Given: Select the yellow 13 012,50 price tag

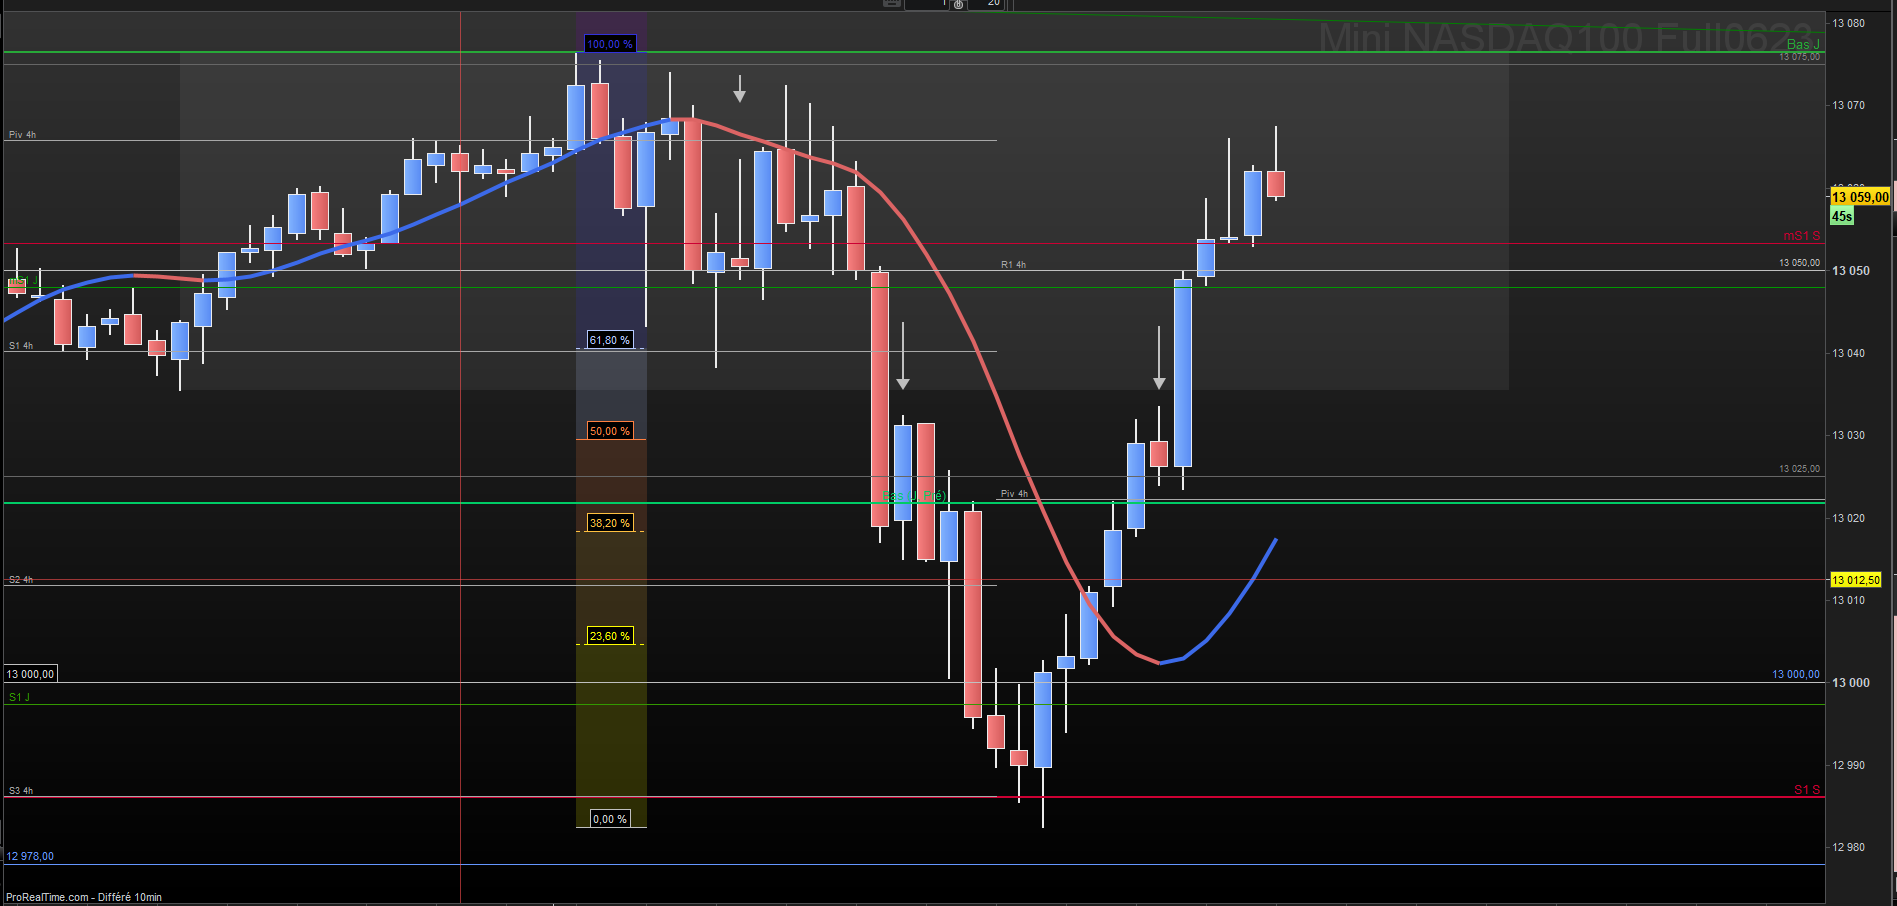Looking at the screenshot, I should [x=1855, y=580].
